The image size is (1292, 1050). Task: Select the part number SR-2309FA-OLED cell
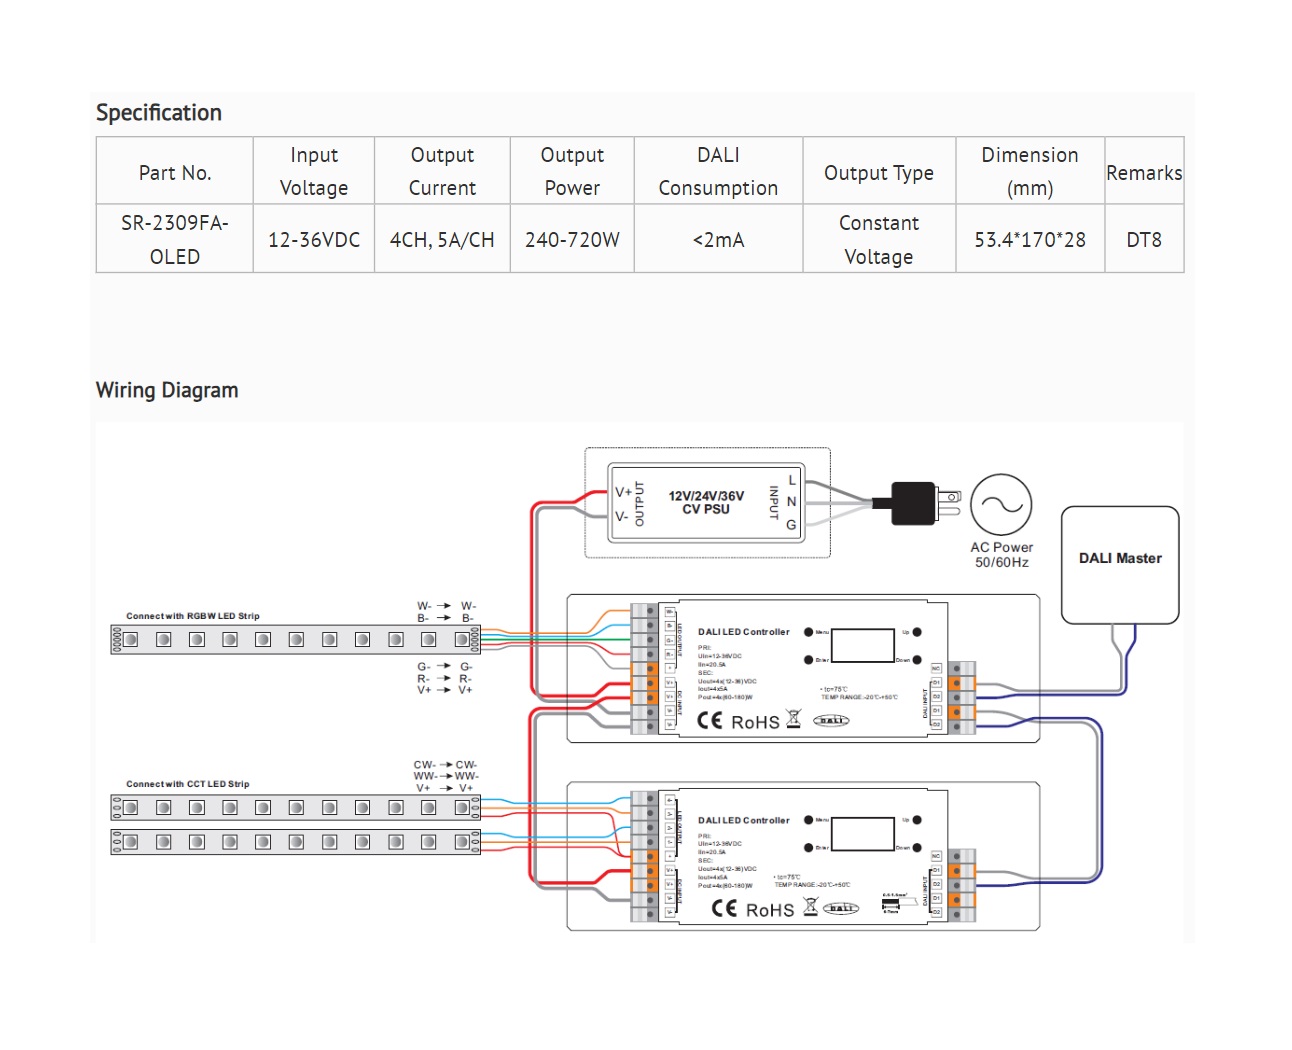(x=175, y=239)
